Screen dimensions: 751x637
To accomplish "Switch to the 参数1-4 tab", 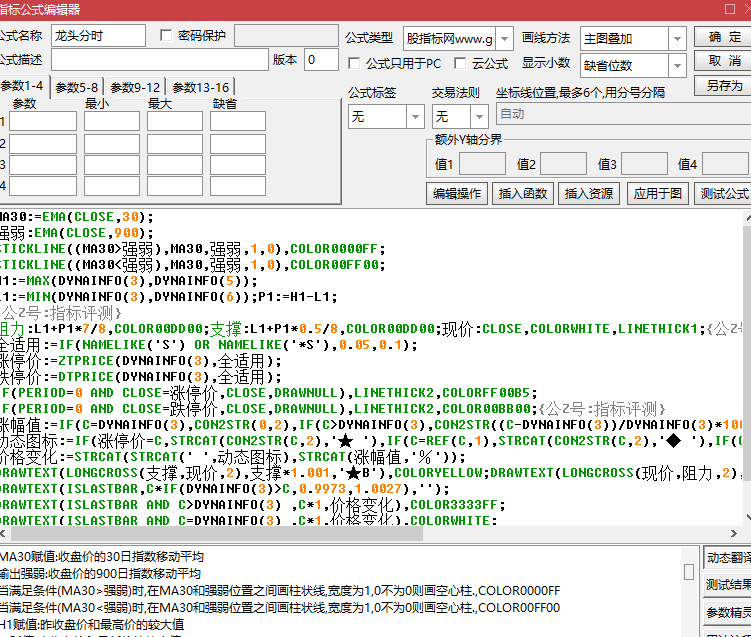I will coord(23,86).
